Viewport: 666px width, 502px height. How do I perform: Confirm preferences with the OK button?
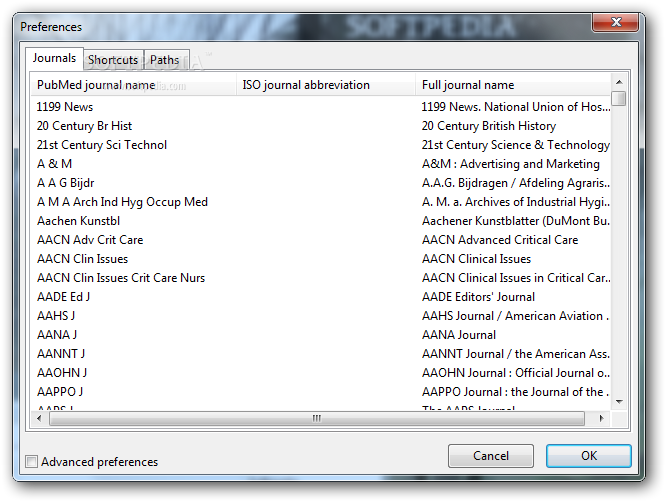coord(589,456)
